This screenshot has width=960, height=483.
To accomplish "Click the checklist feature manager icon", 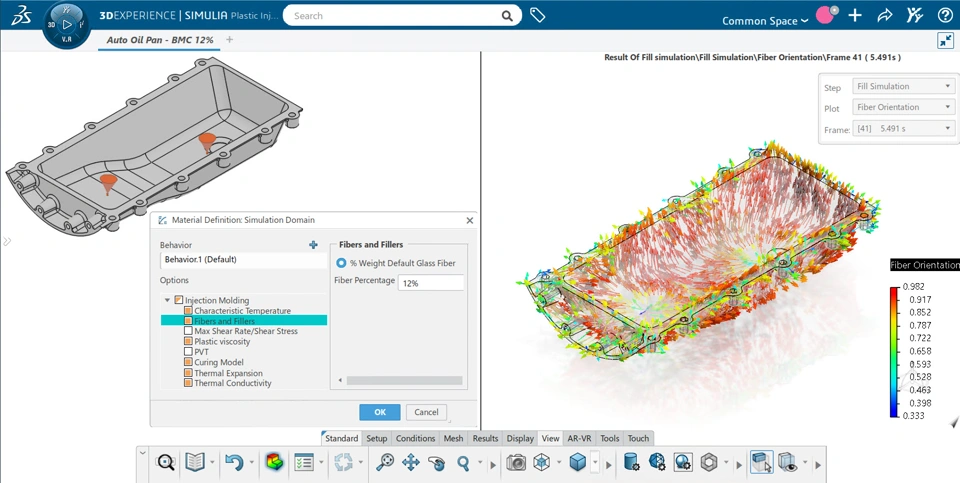I will pos(304,462).
